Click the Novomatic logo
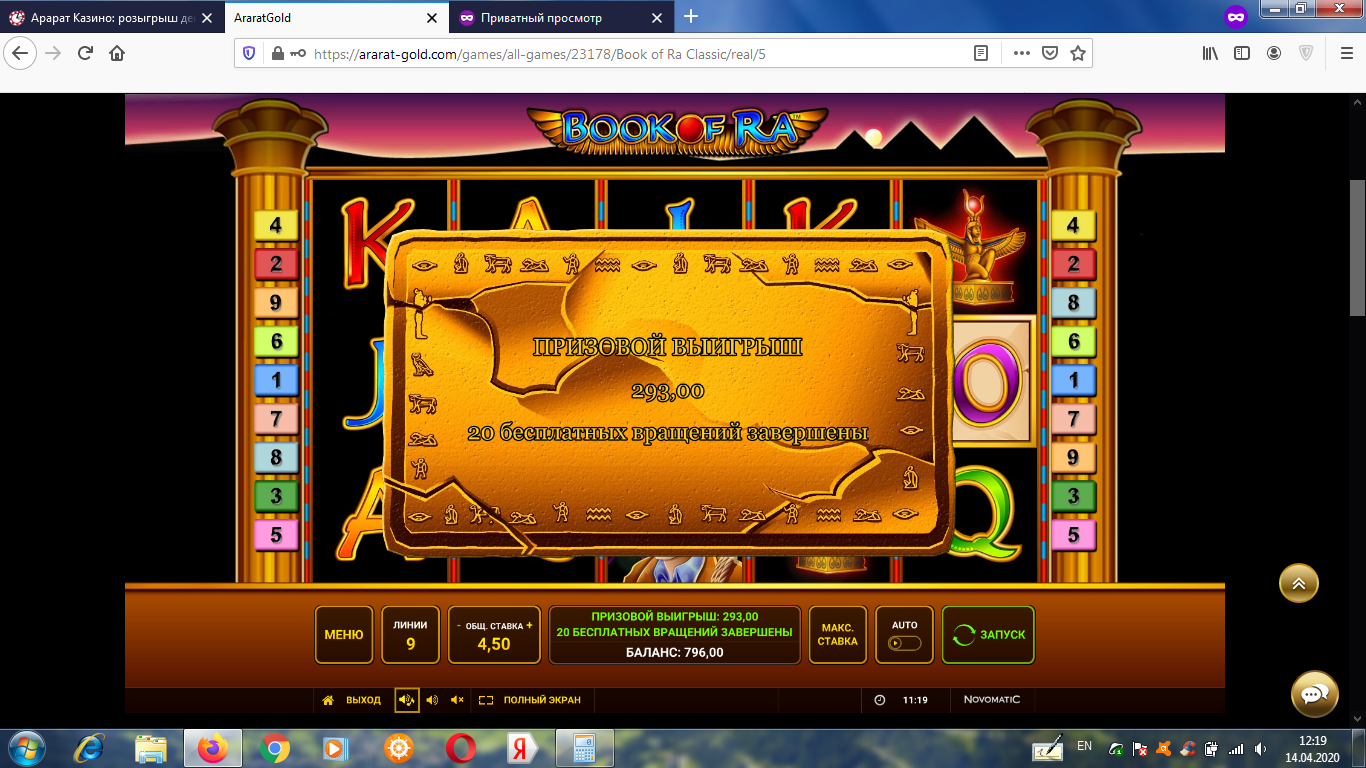1366x768 pixels. [x=992, y=700]
